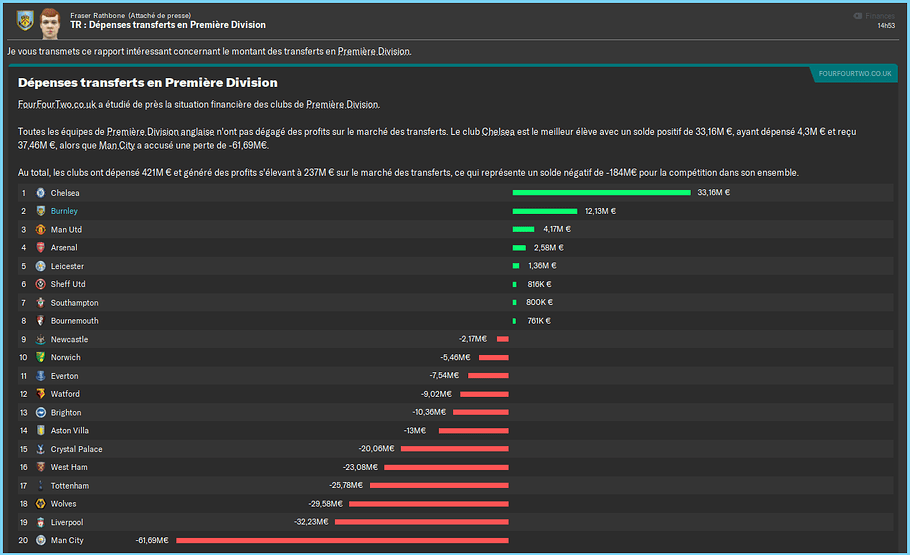Select the Crystal Palace team name
The height and width of the screenshot is (555, 910).
tap(76, 449)
